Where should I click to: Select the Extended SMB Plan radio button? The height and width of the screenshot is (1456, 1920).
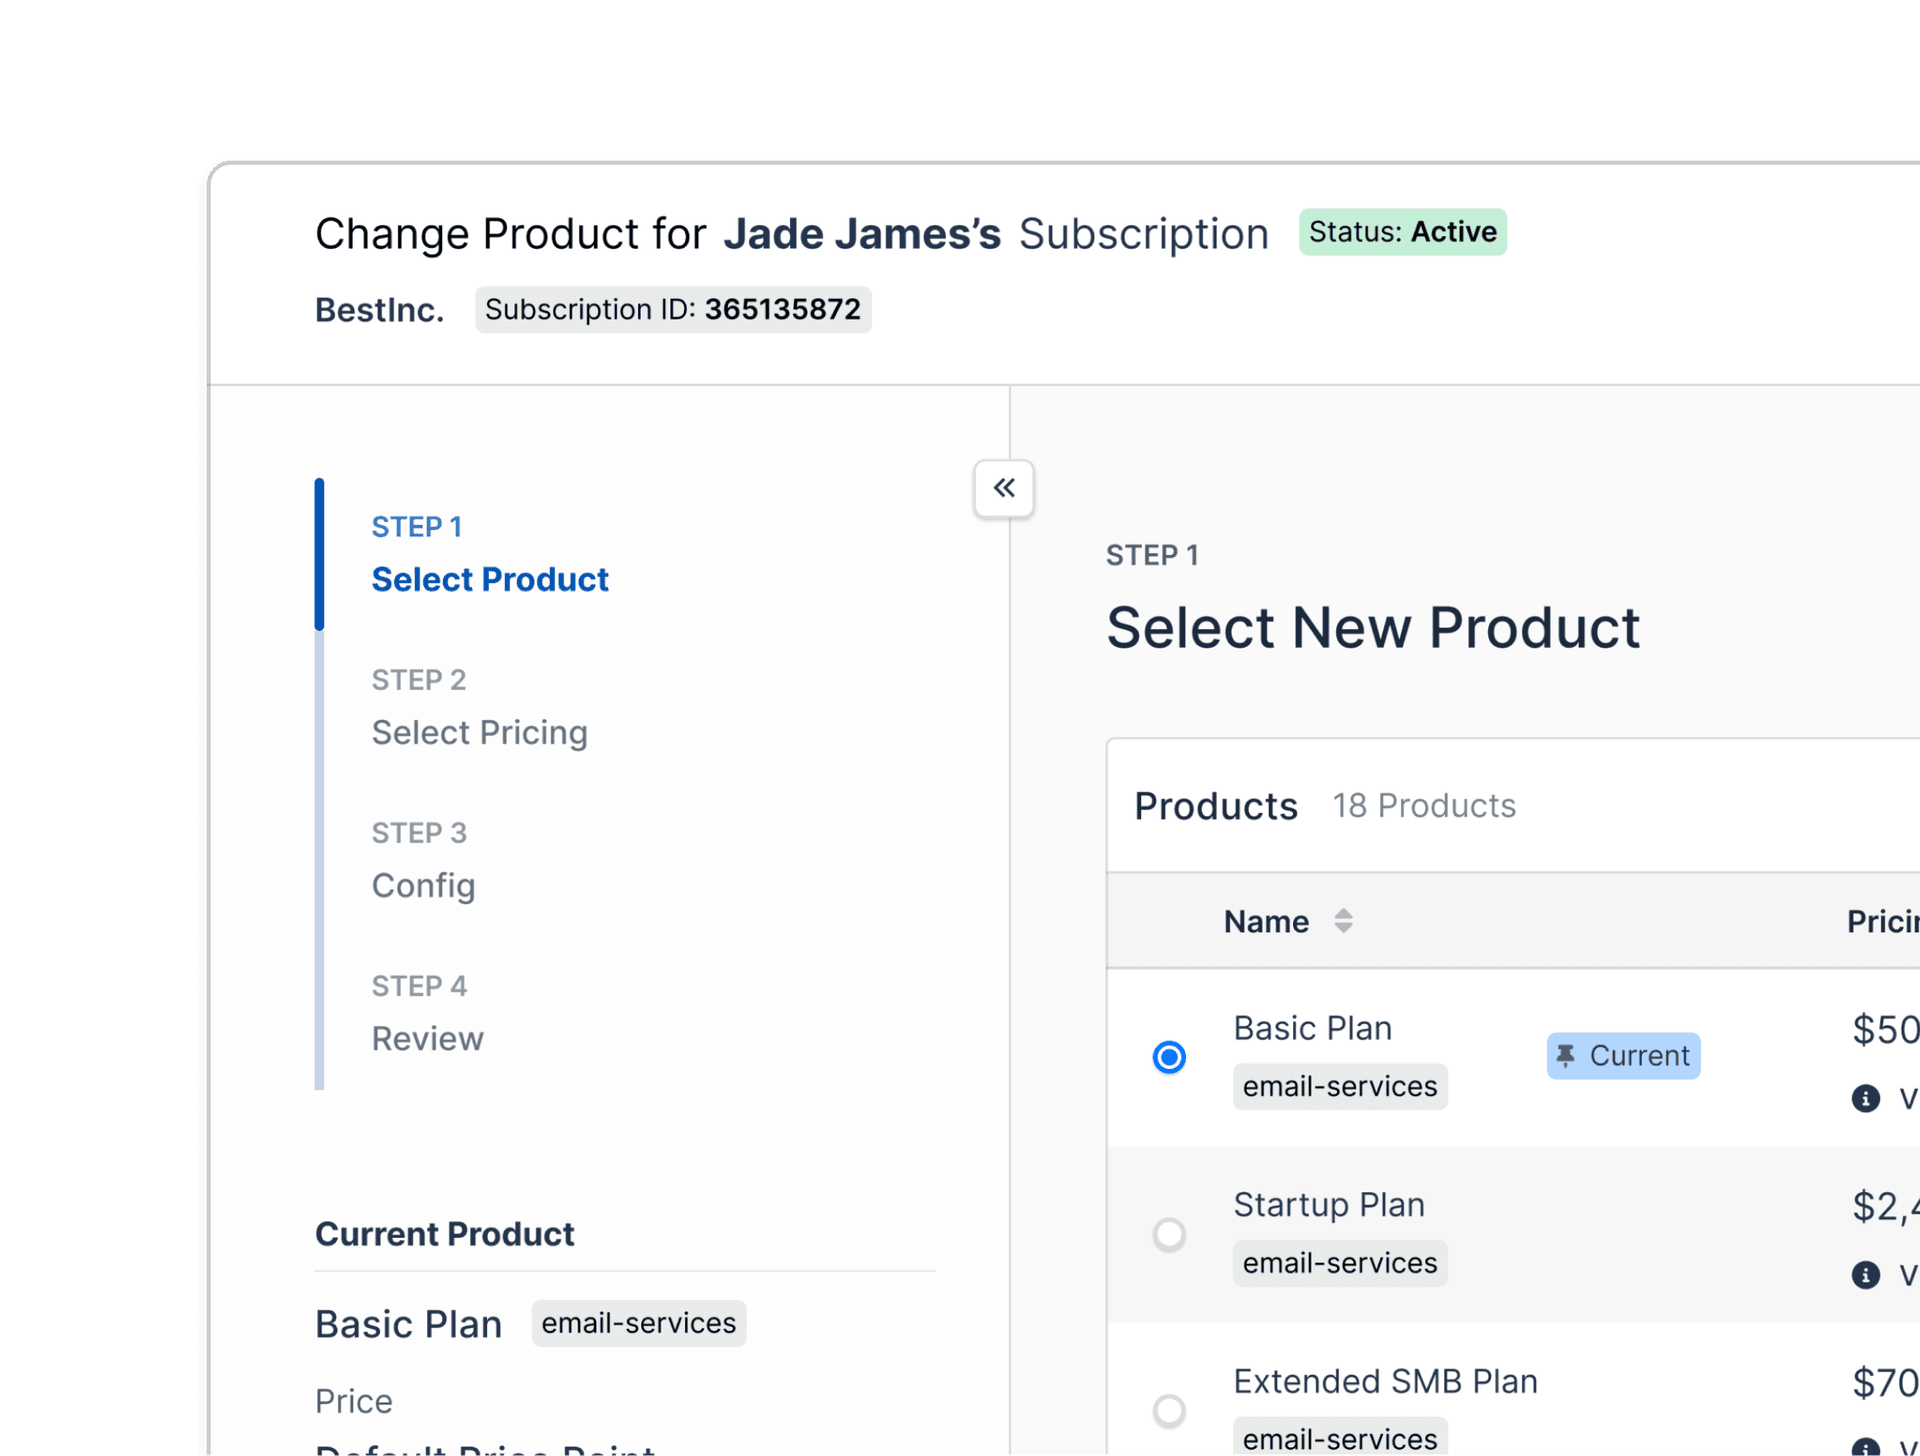coord(1169,1411)
